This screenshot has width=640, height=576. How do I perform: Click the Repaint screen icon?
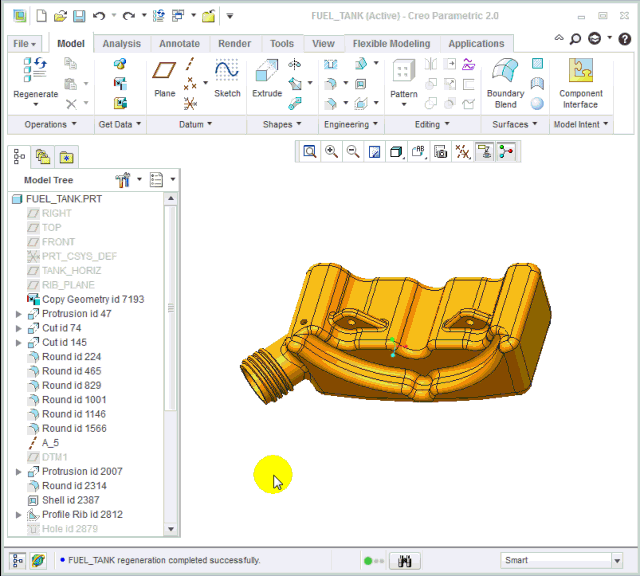coord(374,152)
